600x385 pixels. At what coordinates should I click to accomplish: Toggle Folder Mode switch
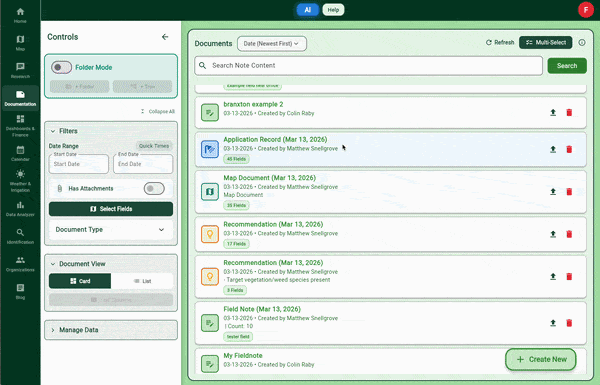click(x=61, y=67)
